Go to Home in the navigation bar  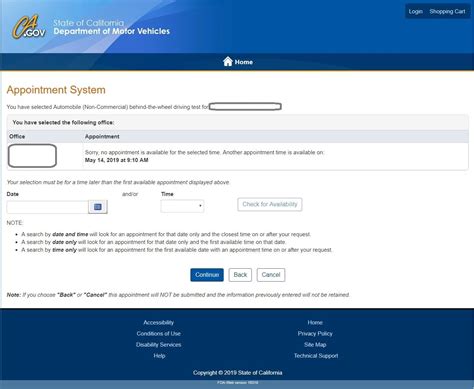(244, 62)
